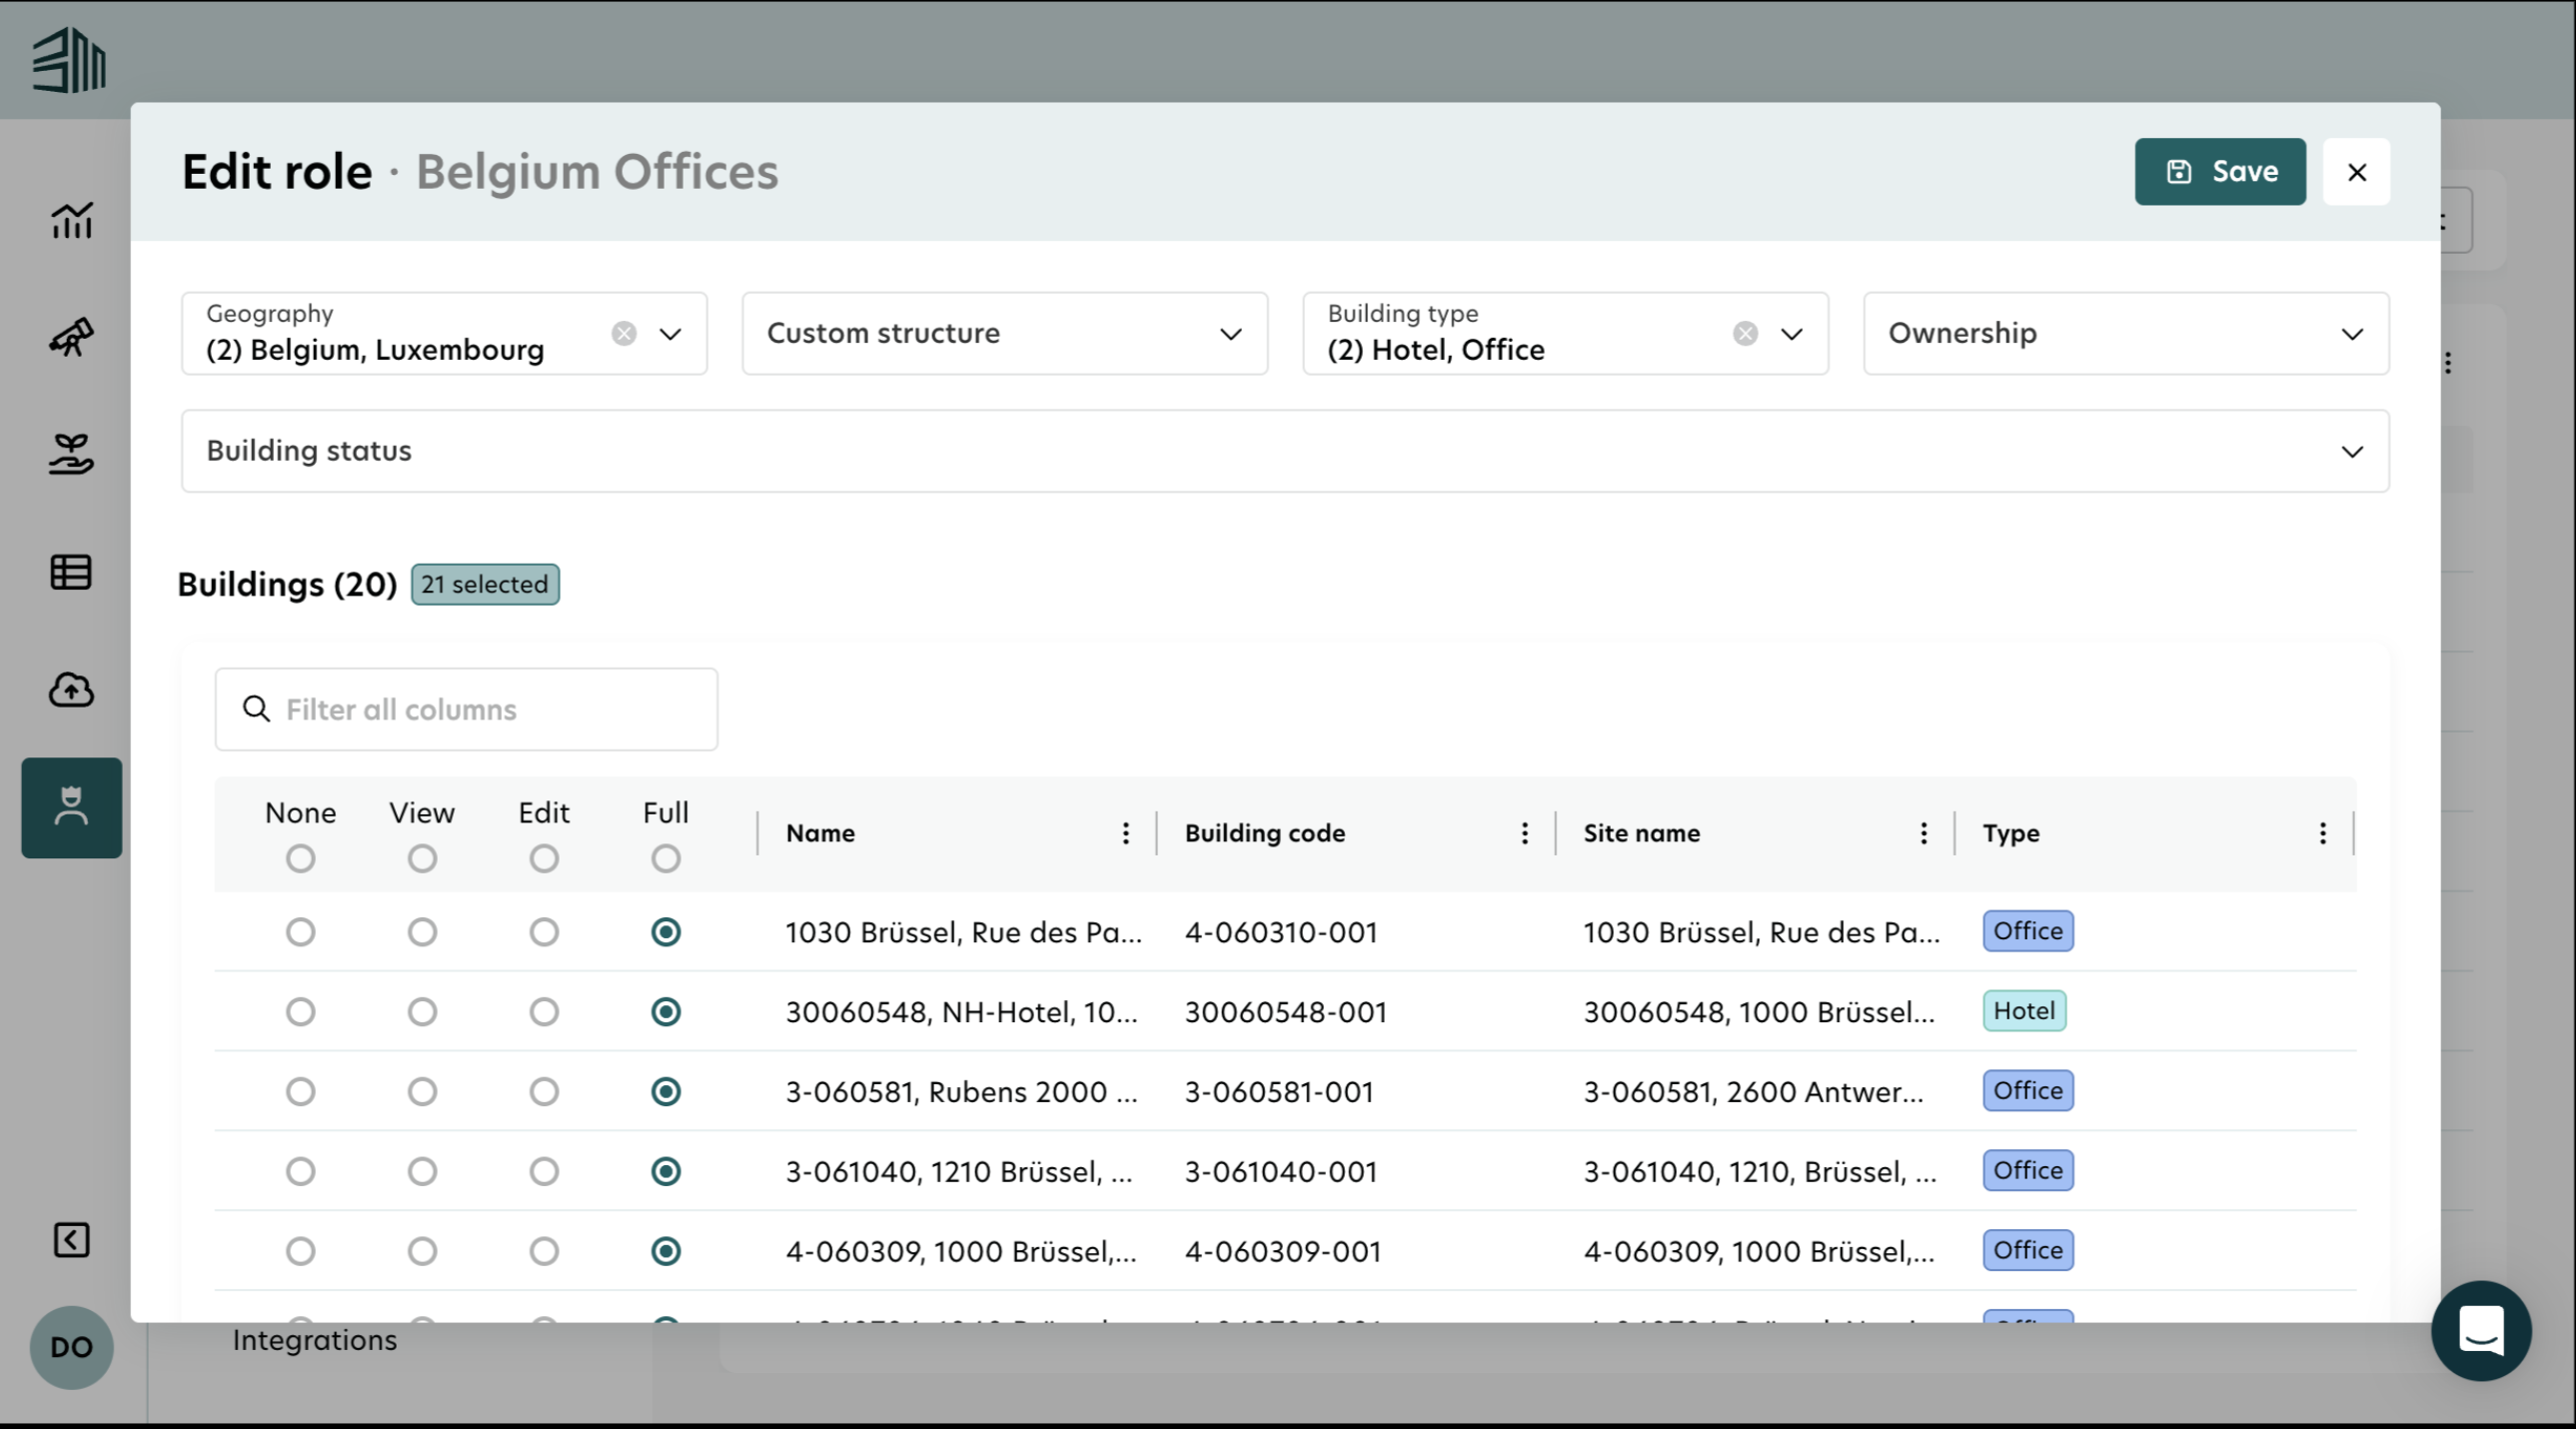Open the cloud upload sidebar icon
Screen dimensions: 2576x1429
pos(71,689)
